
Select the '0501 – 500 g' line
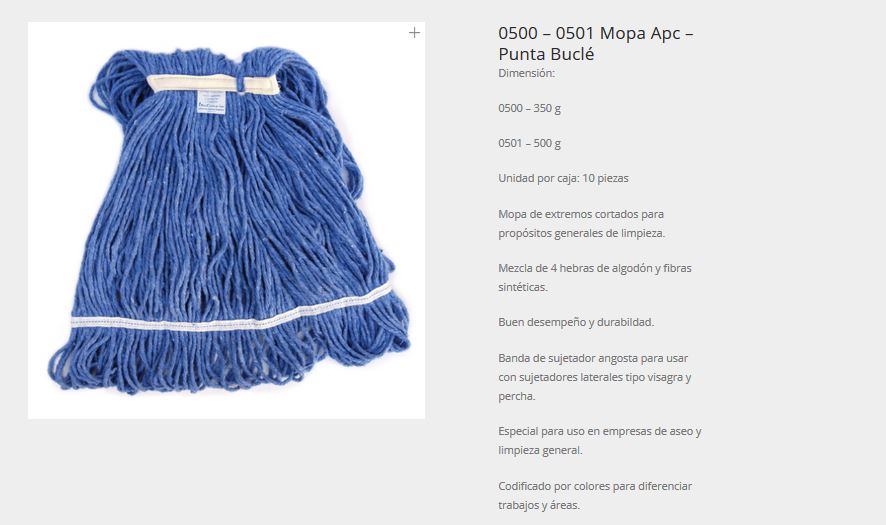529,144
